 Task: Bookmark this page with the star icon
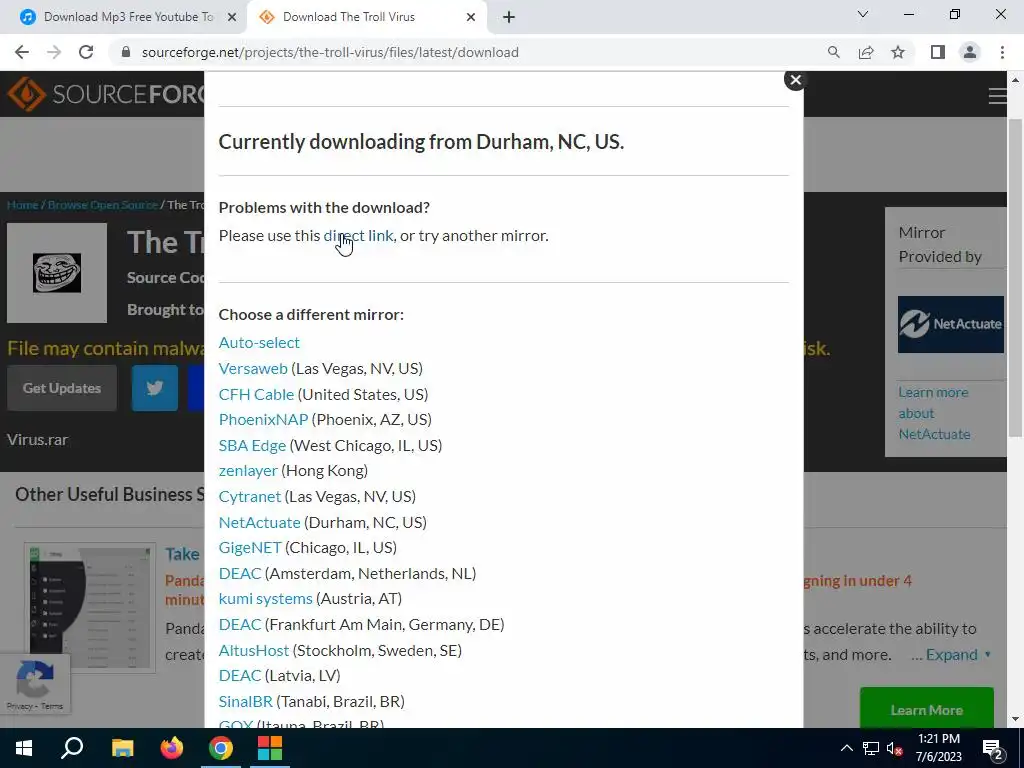click(898, 52)
